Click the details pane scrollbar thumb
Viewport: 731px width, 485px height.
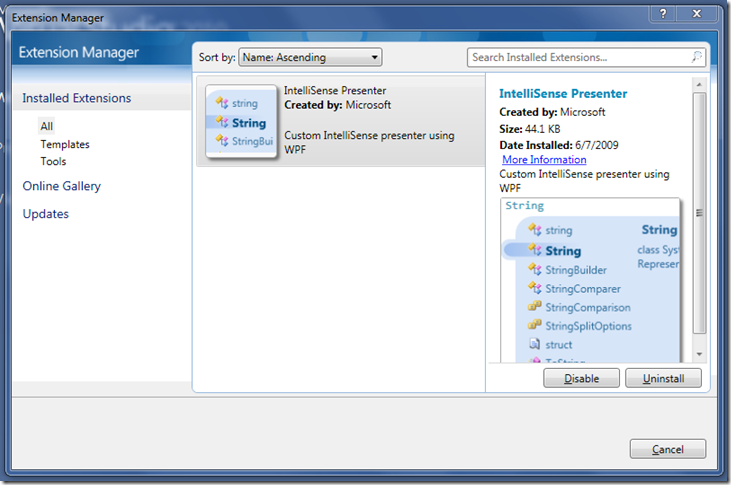(699, 213)
